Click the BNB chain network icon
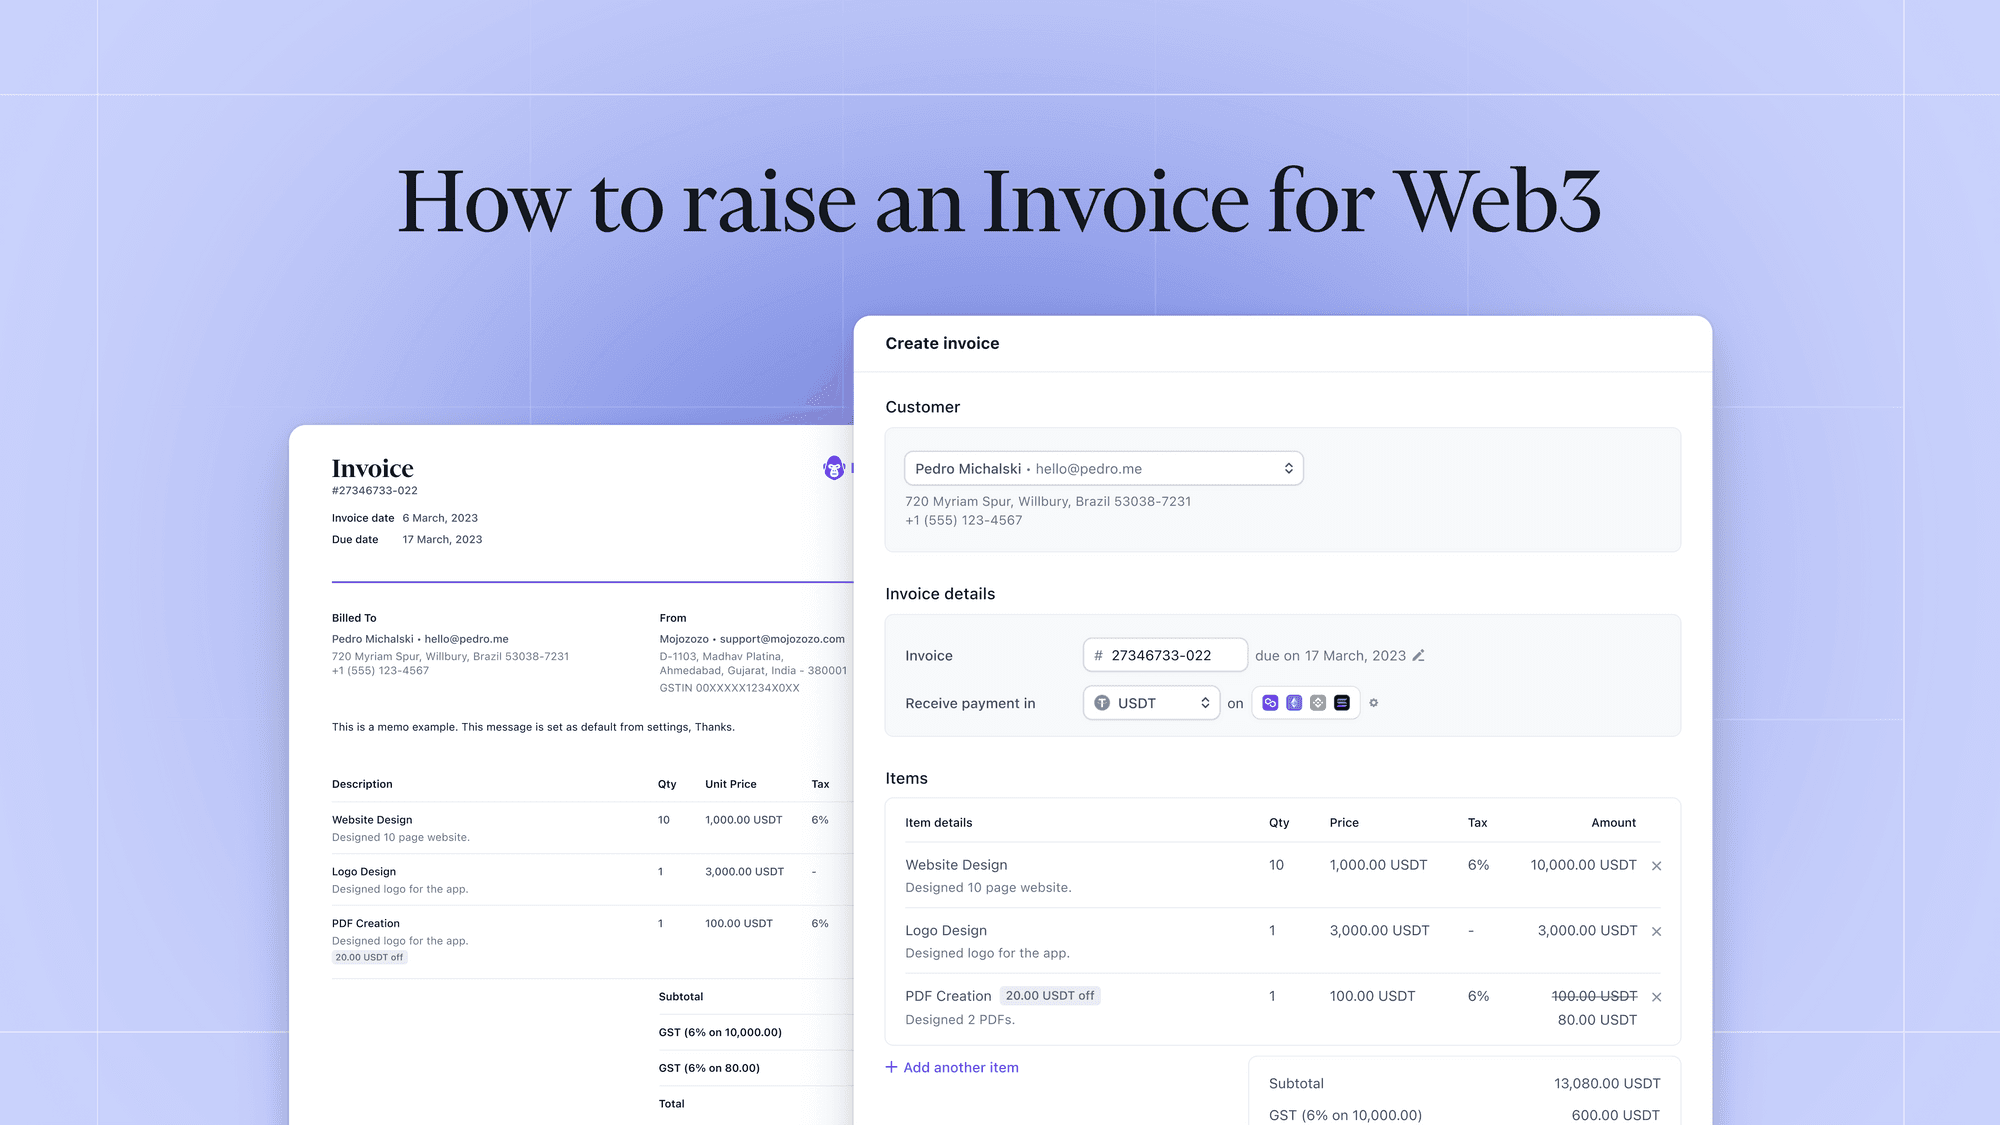Viewport: 2000px width, 1125px height. [1318, 703]
